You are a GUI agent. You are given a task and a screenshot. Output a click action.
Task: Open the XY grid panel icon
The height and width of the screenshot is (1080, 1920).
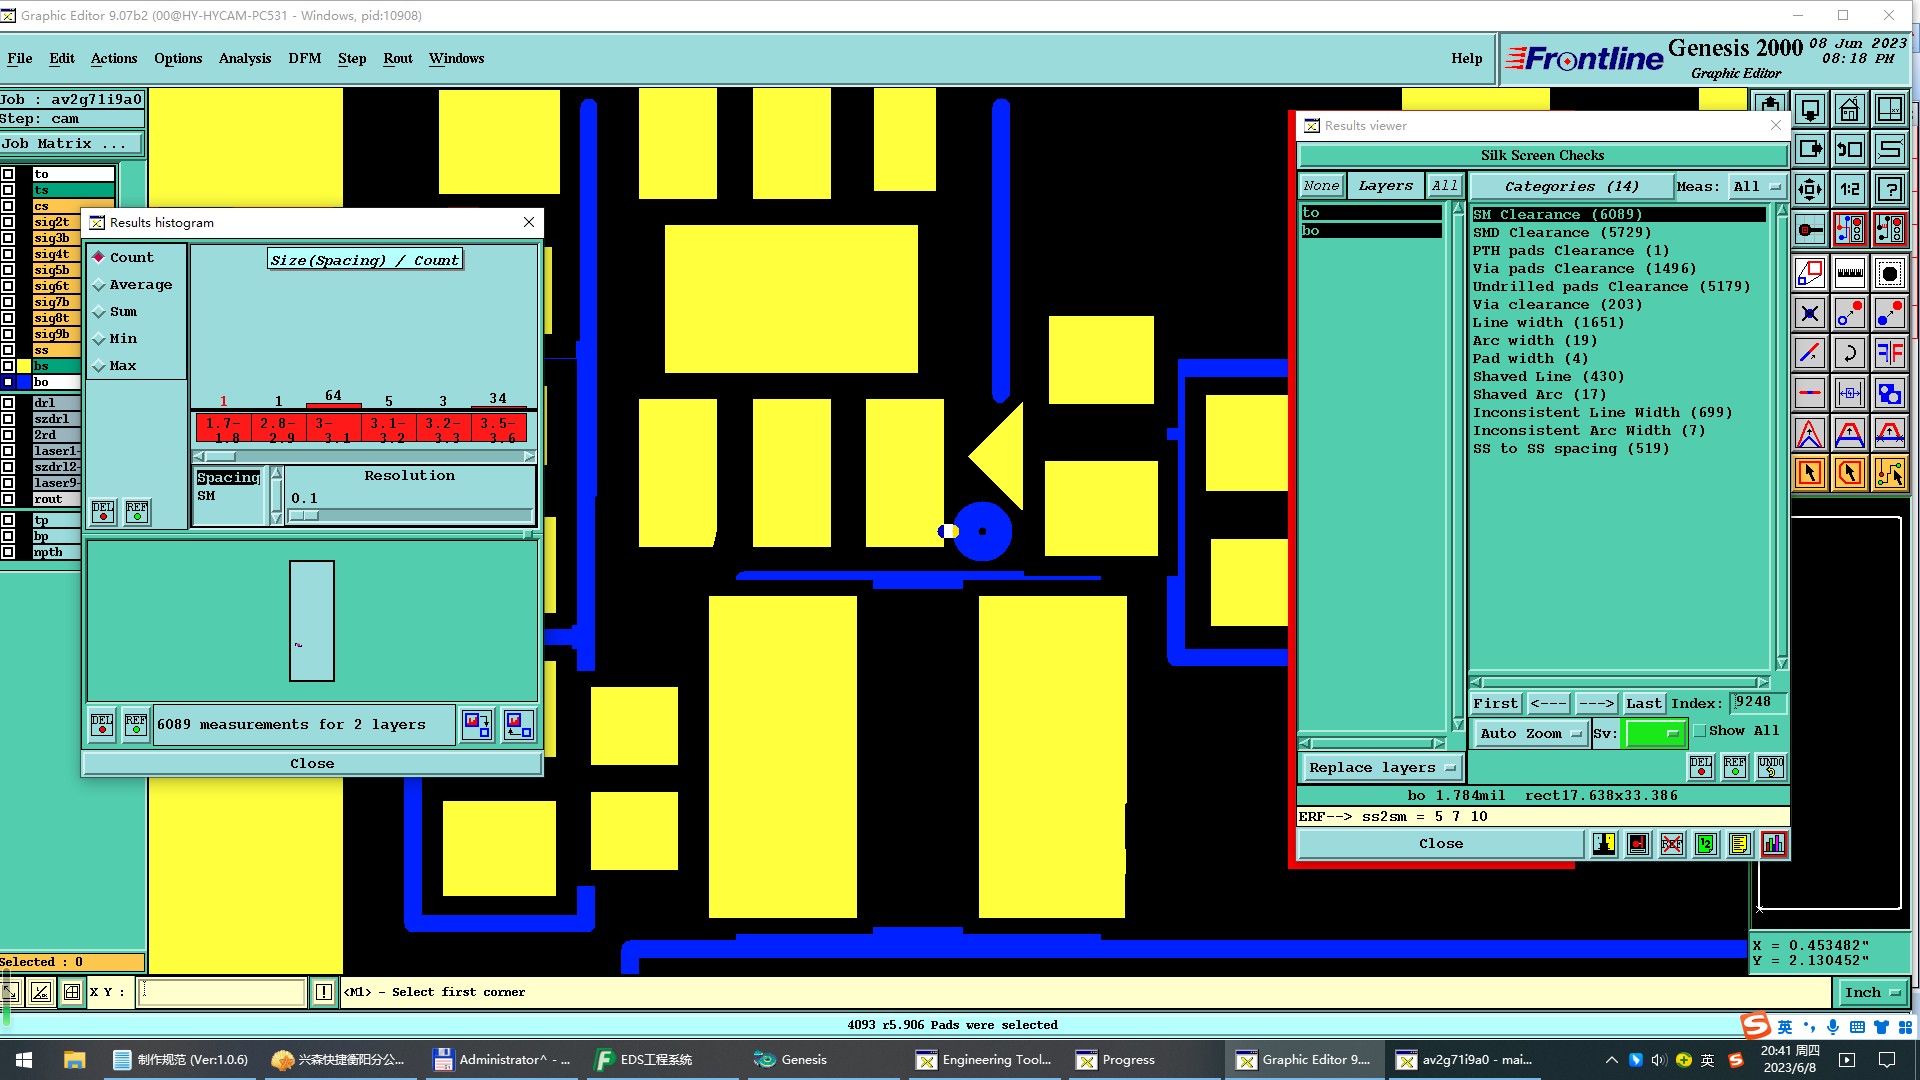[x=1889, y=109]
